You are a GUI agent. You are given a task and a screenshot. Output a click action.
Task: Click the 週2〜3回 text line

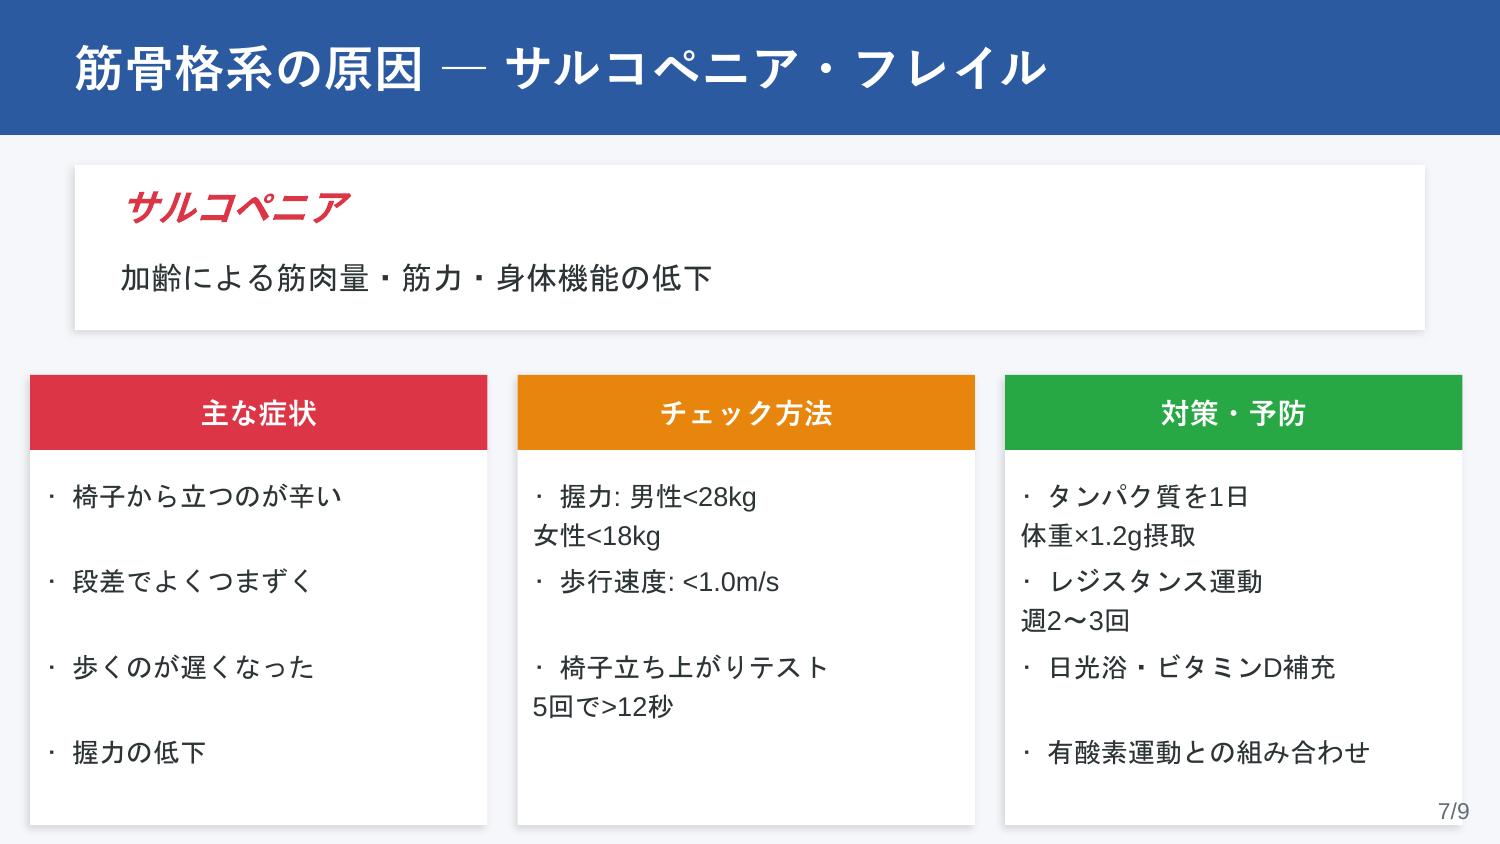pyautogui.click(x=1075, y=621)
